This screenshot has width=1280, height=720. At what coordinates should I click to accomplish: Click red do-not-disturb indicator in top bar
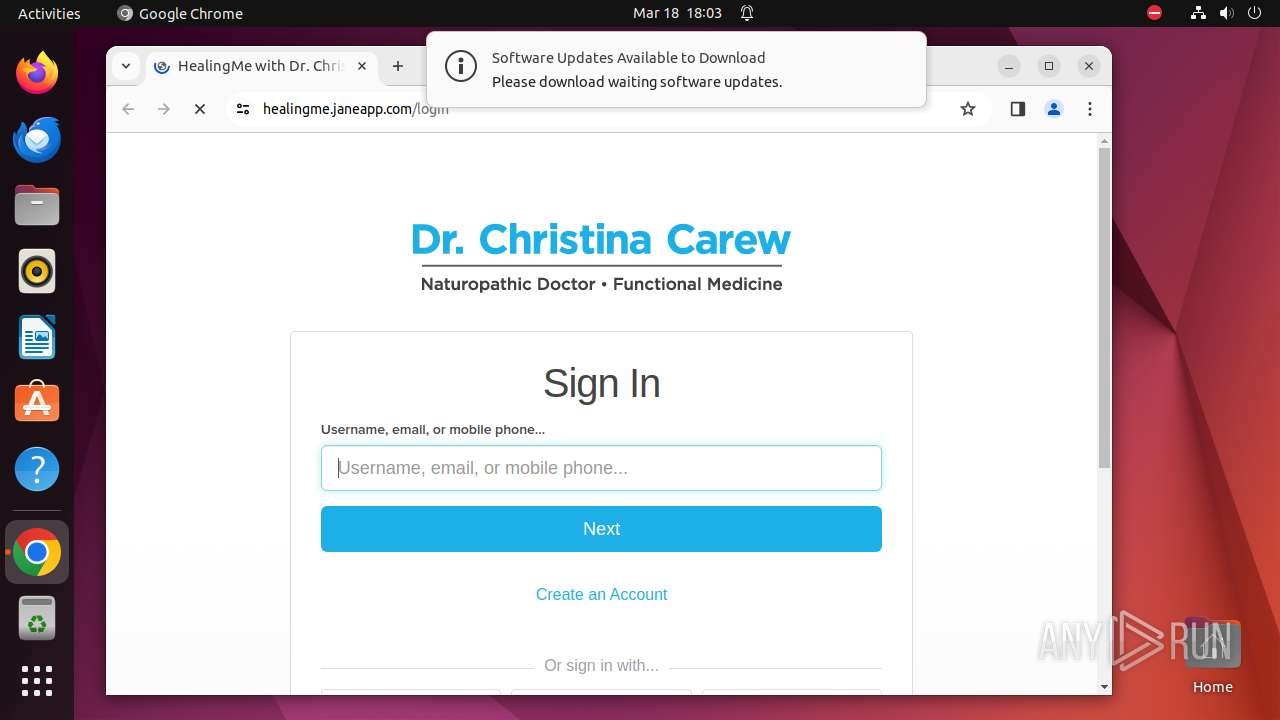click(1154, 13)
